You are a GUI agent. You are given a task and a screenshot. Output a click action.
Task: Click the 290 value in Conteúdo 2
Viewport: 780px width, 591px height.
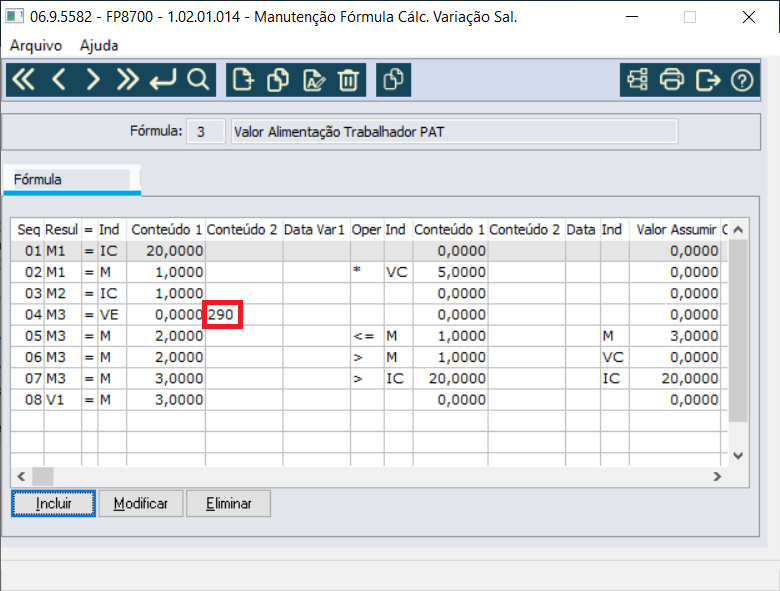click(x=221, y=315)
